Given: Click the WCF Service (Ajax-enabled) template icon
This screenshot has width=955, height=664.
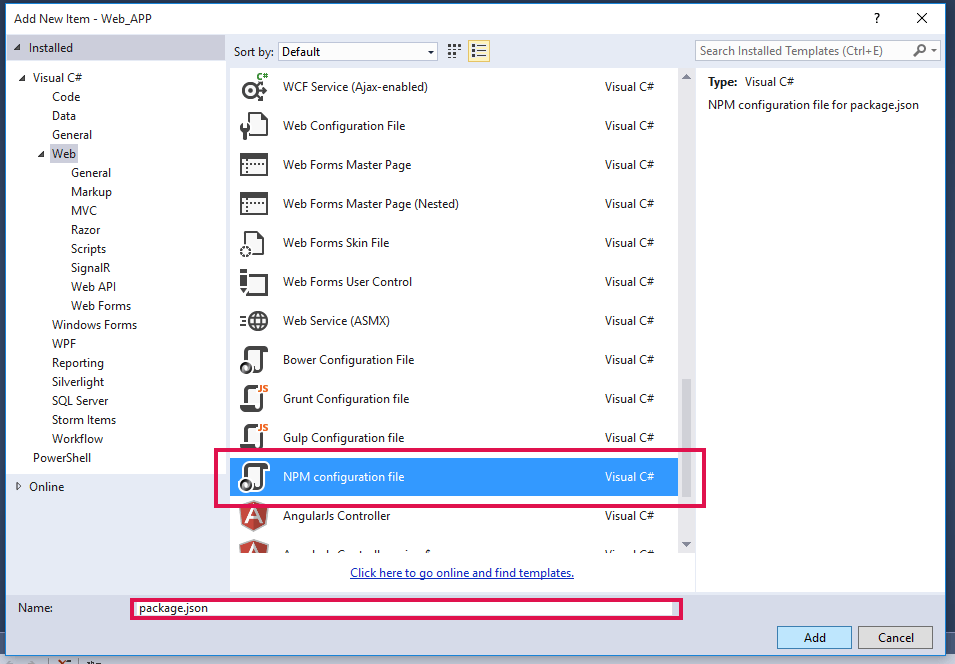Looking at the screenshot, I should (x=254, y=87).
